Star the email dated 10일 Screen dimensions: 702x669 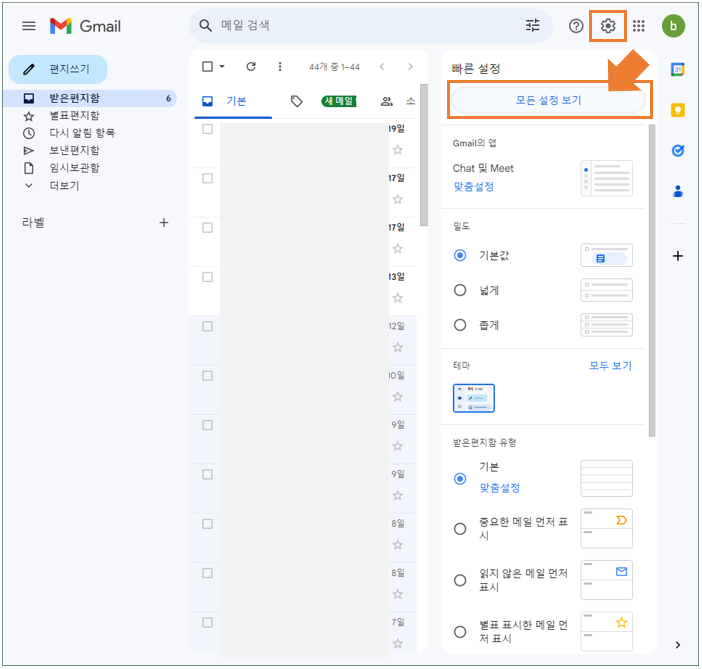click(398, 396)
